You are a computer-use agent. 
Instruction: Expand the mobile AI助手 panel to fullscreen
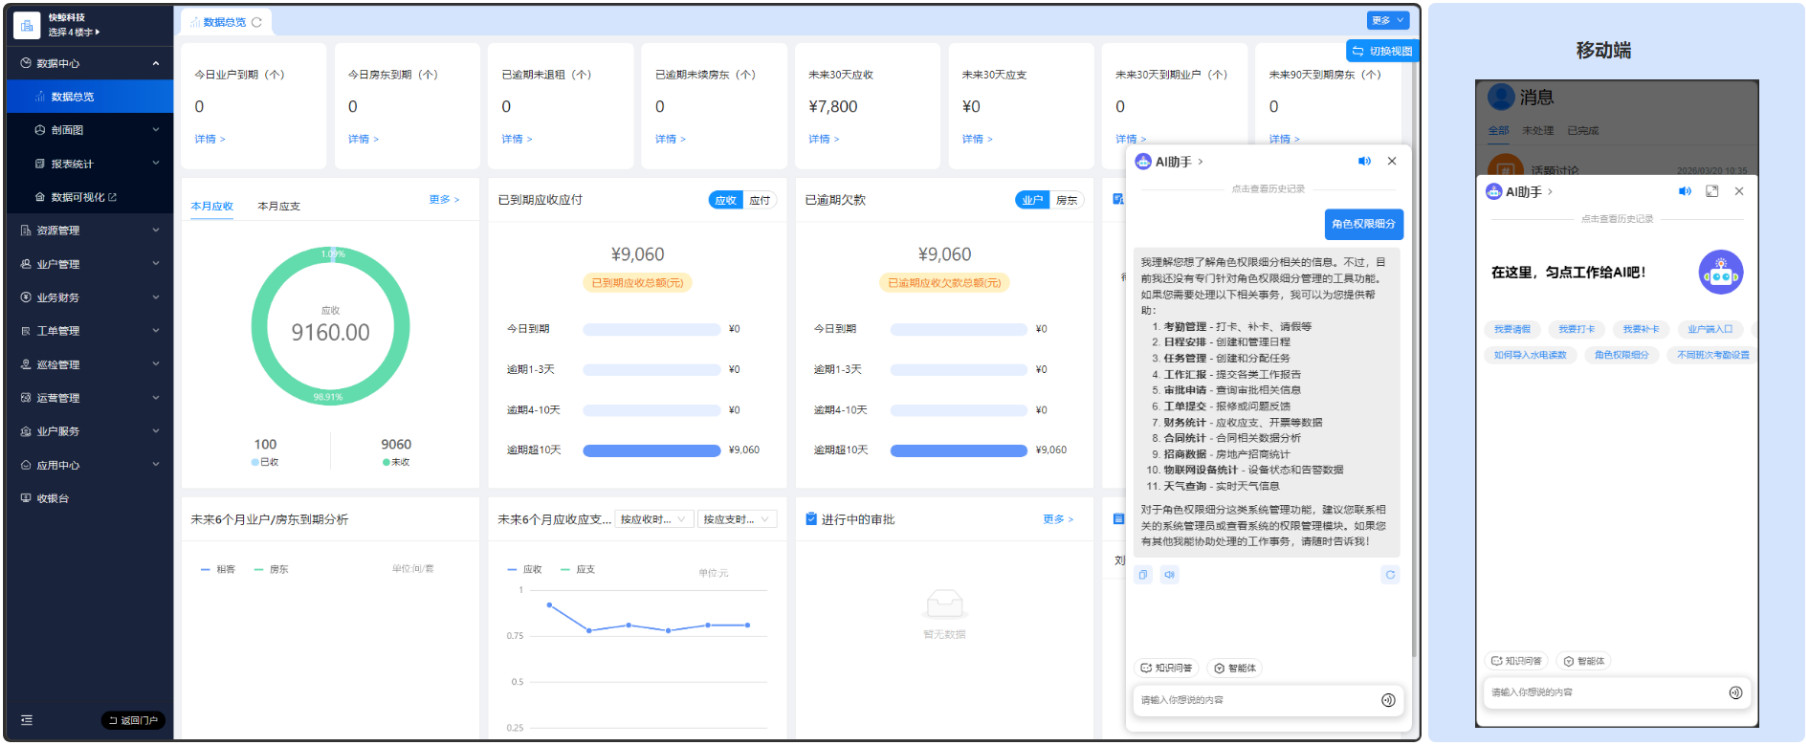[x=1711, y=191]
